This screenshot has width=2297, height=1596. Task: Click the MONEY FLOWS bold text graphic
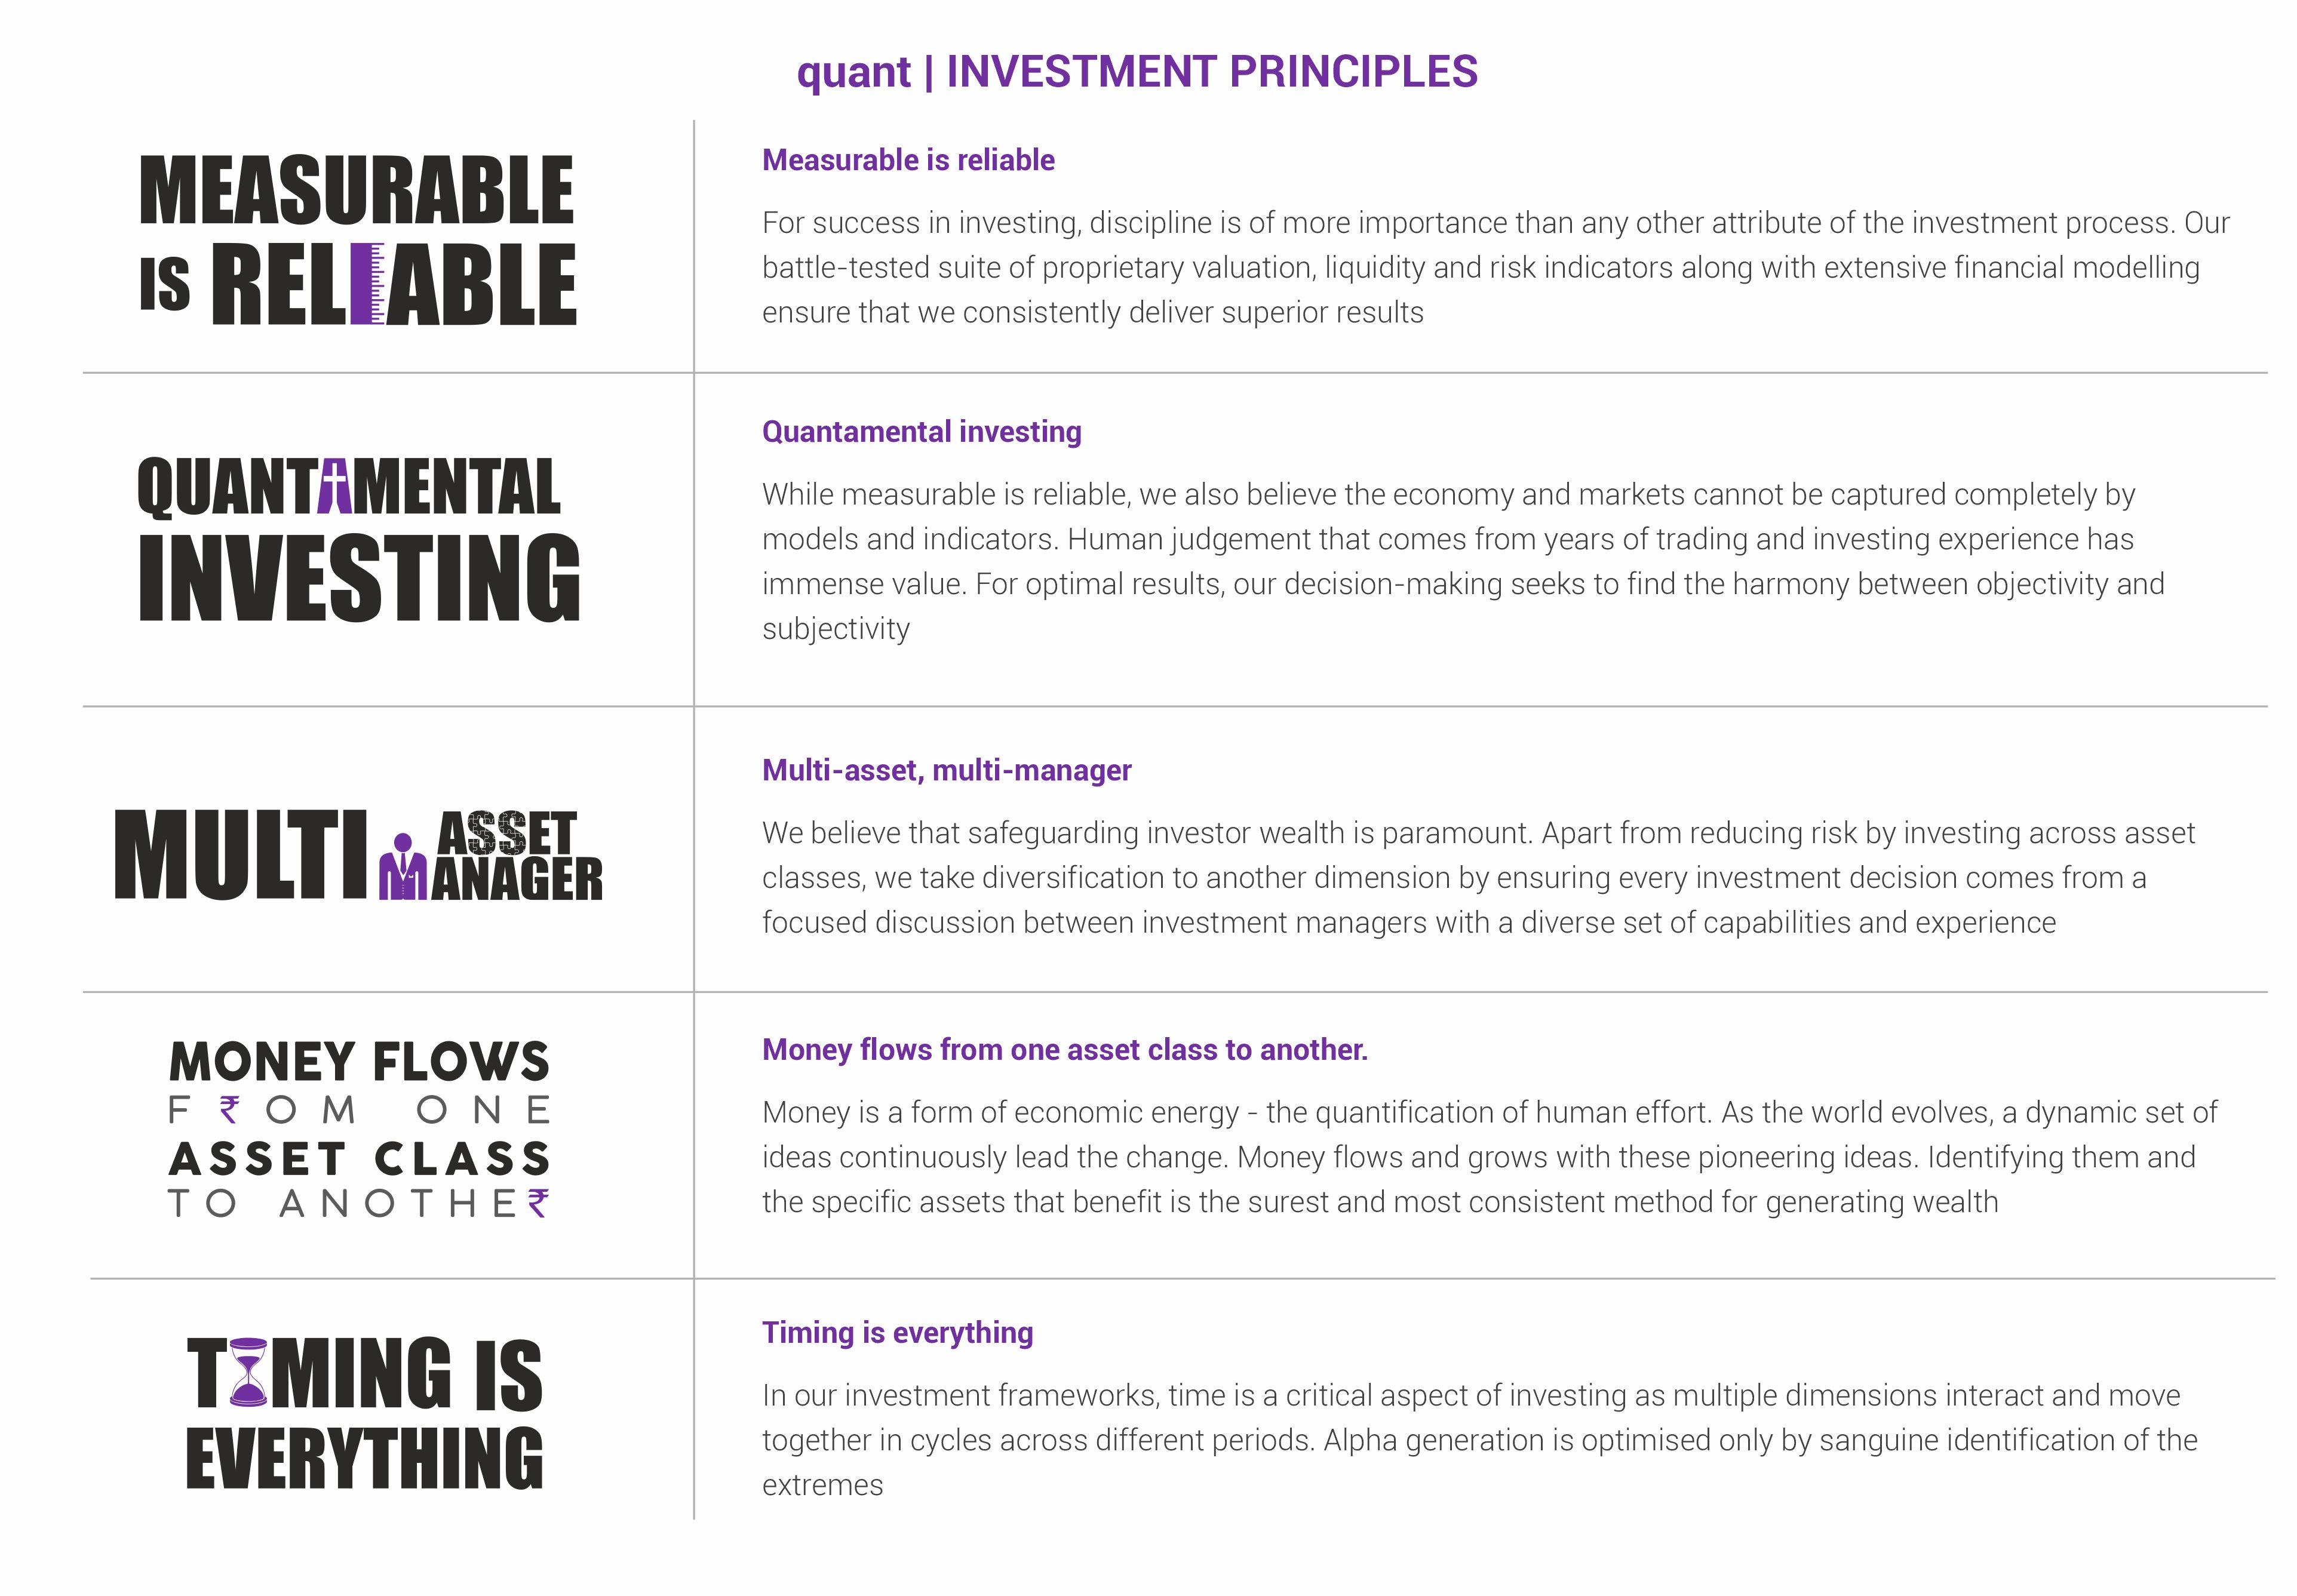359,1062
